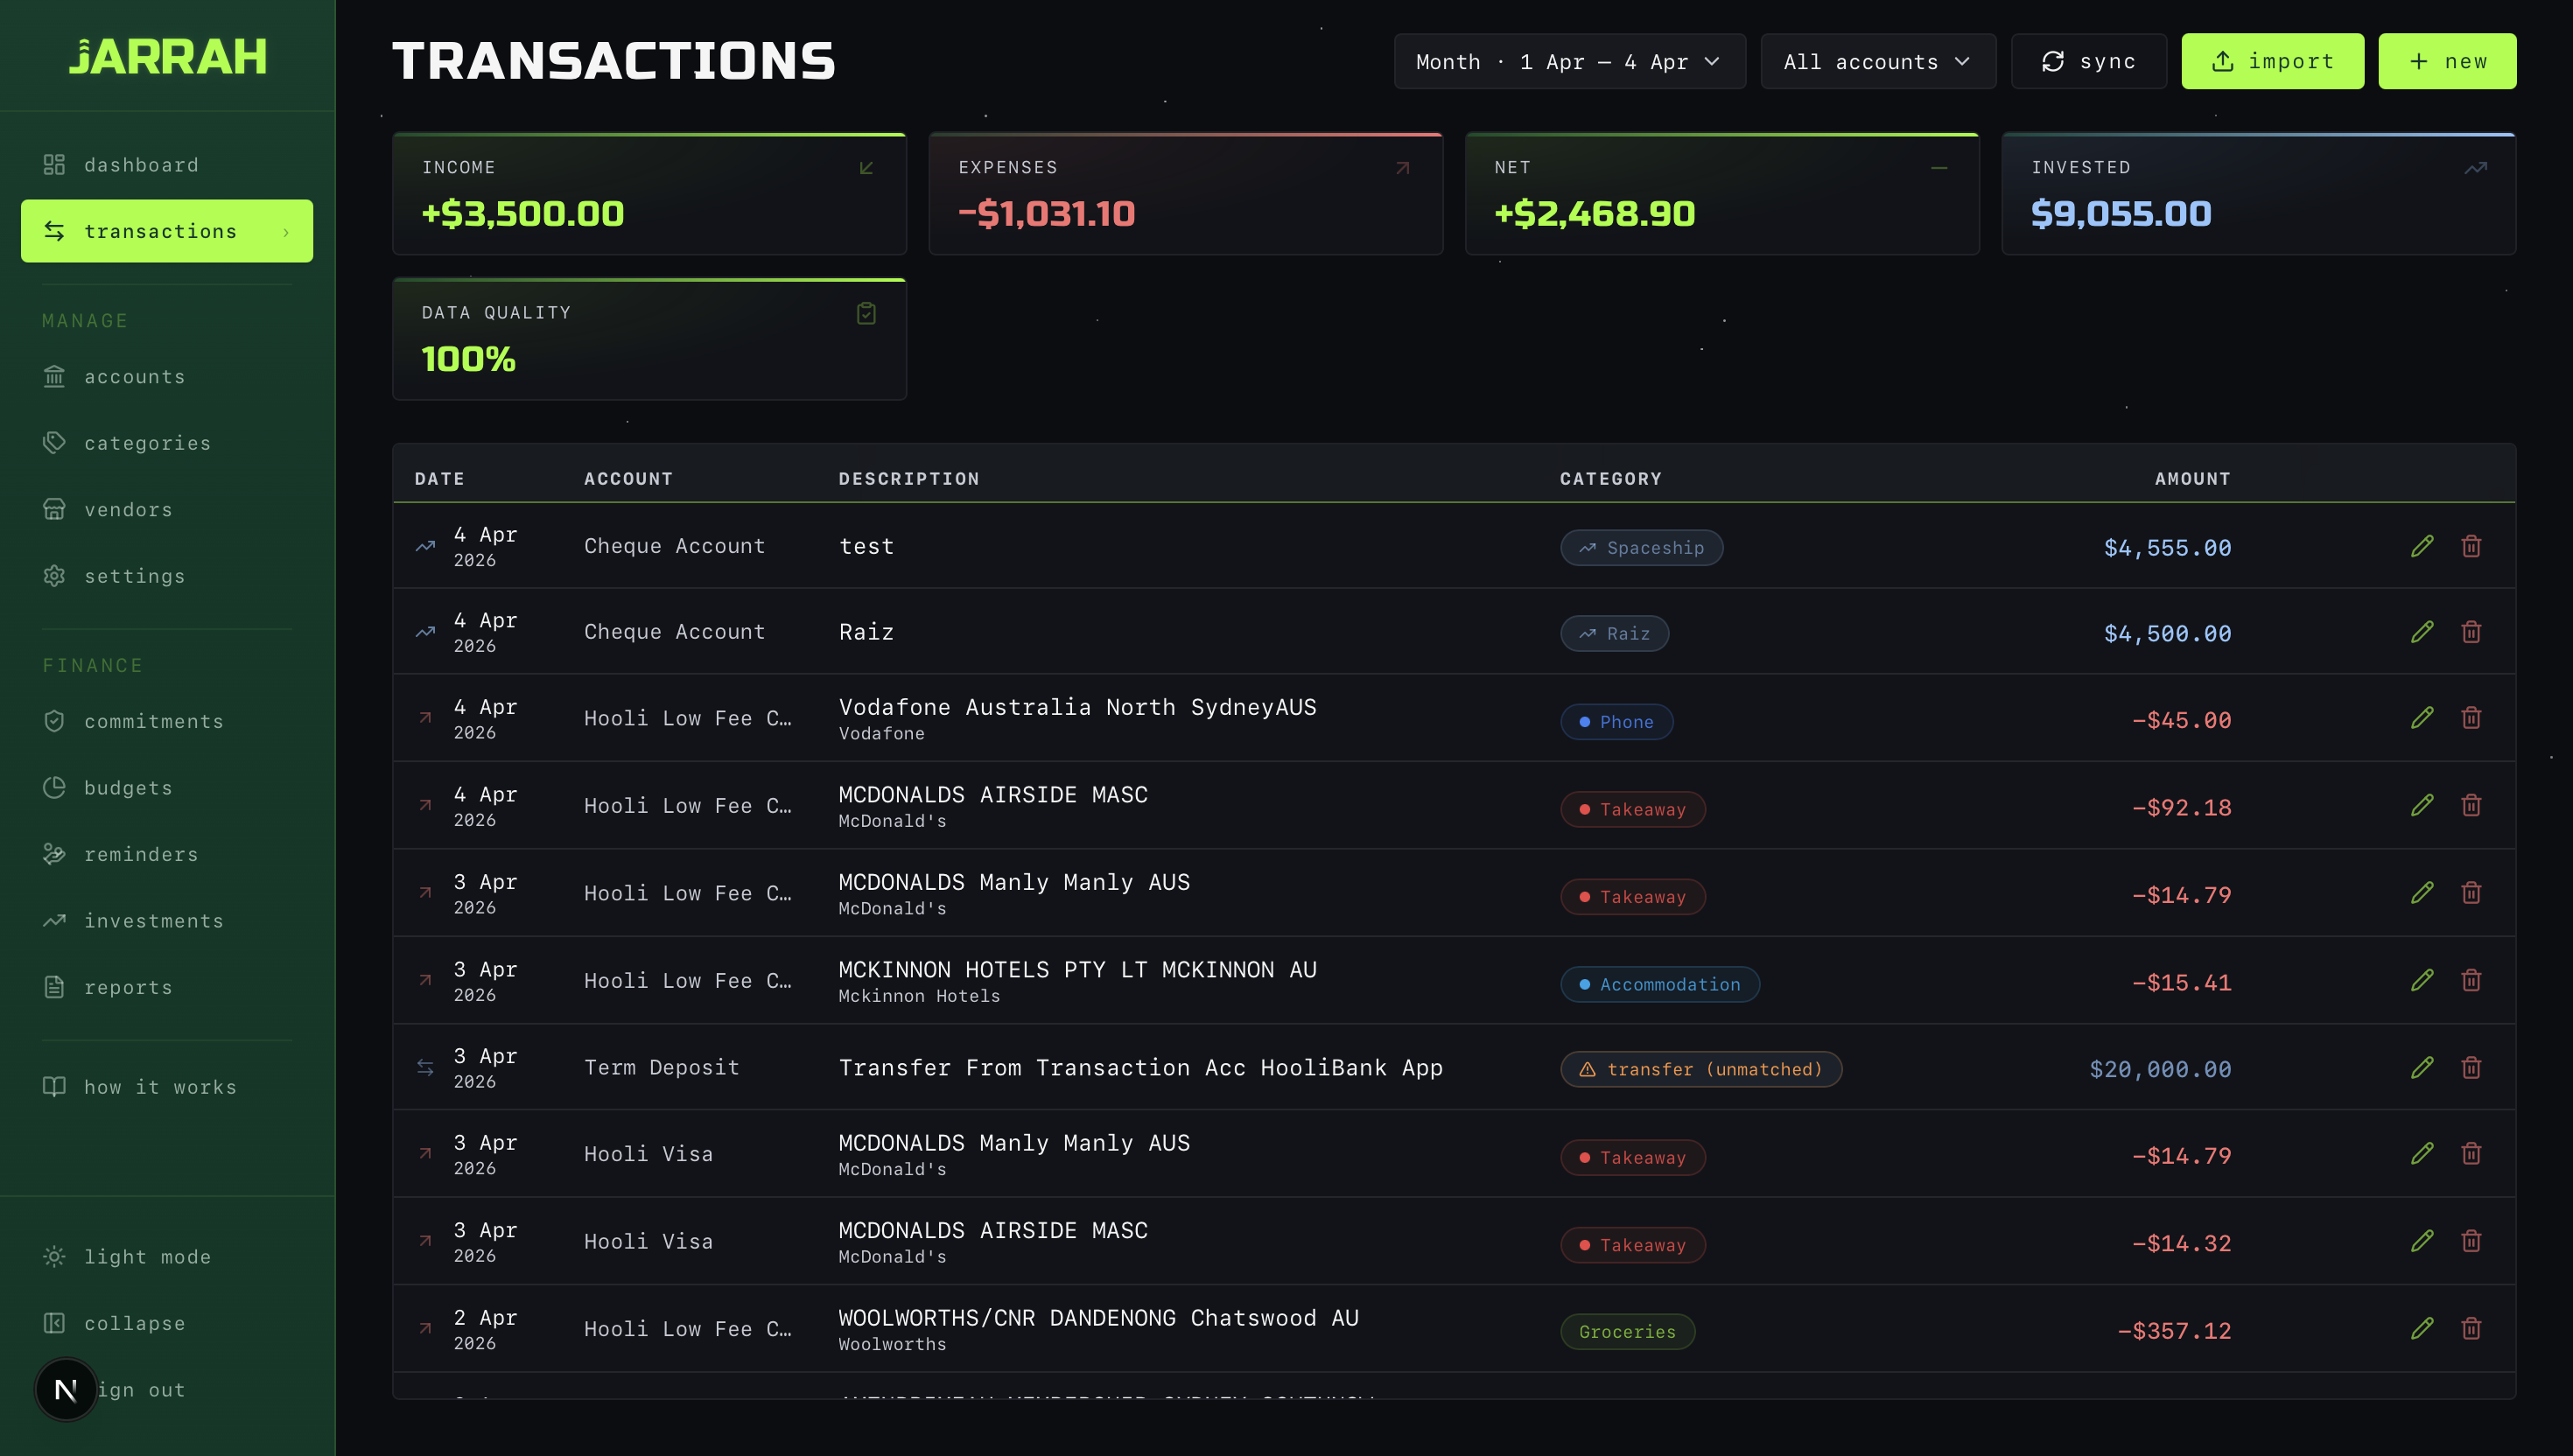
Task: Expand the All accounts filter
Action: coord(1877,61)
